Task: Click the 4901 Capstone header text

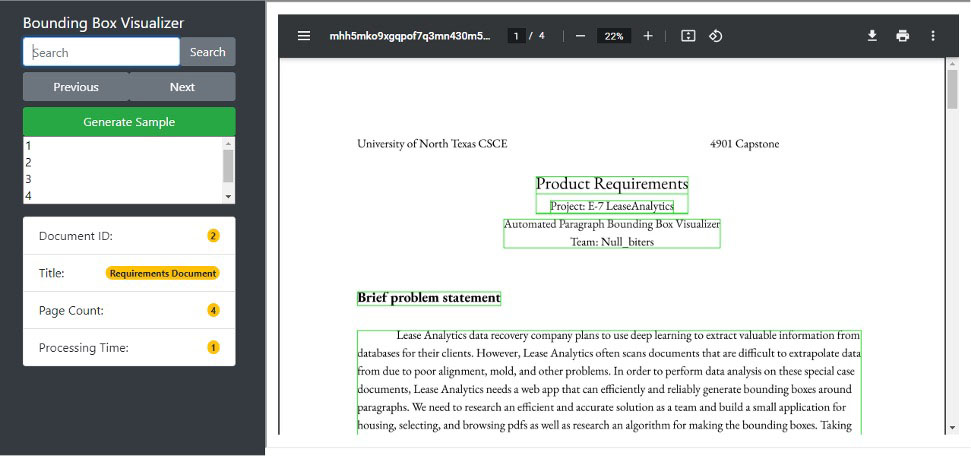Action: (x=744, y=144)
